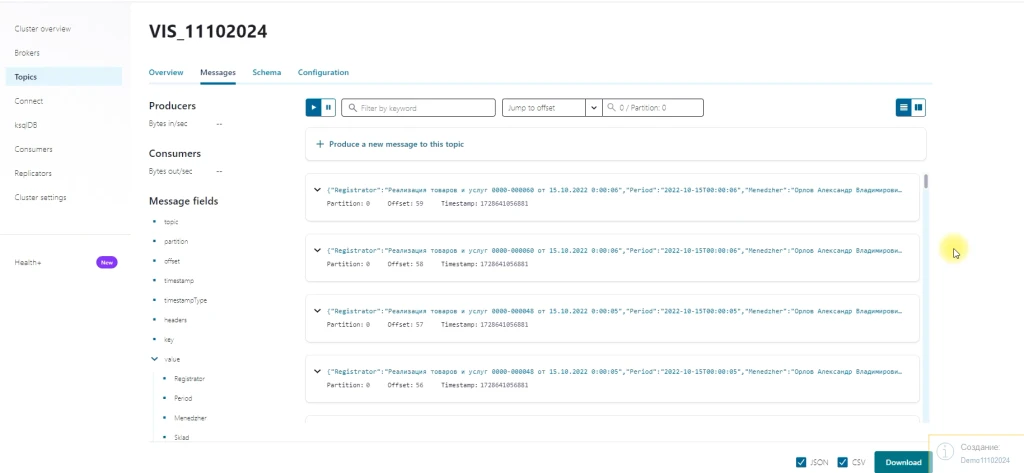Image resolution: width=1024 pixels, height=473 pixels.
Task: Uncheck the JSON checkbox
Action: pyautogui.click(x=801, y=462)
